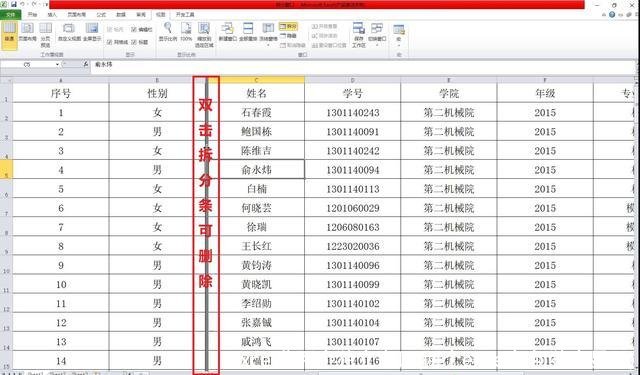This screenshot has width=640, height=375.
Task: Click View Side by Side (并排查看)
Action: point(325,27)
